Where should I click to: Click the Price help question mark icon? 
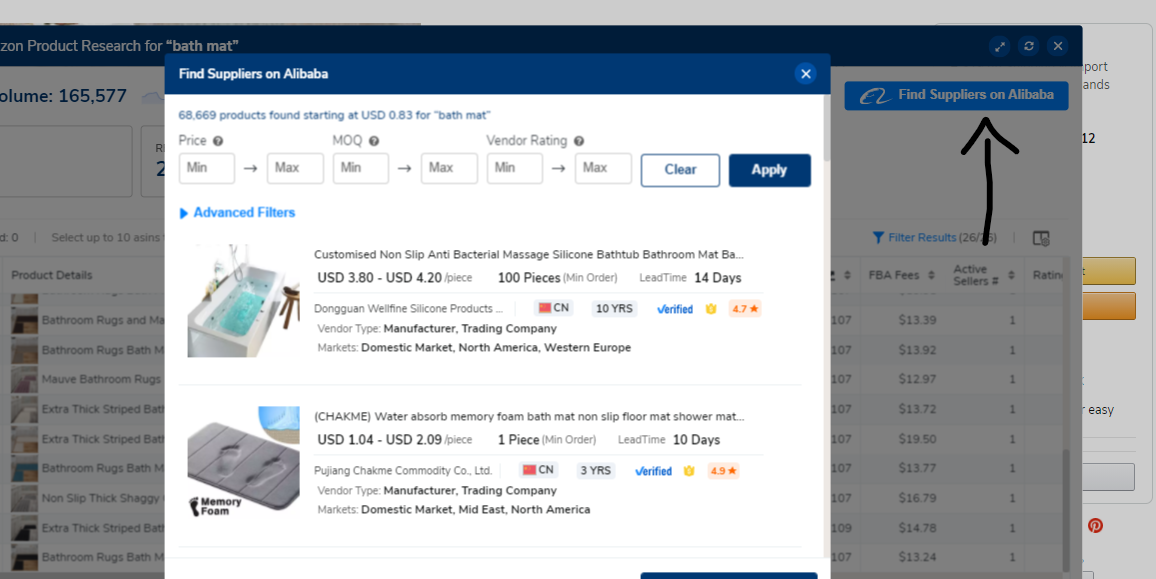[x=218, y=141]
